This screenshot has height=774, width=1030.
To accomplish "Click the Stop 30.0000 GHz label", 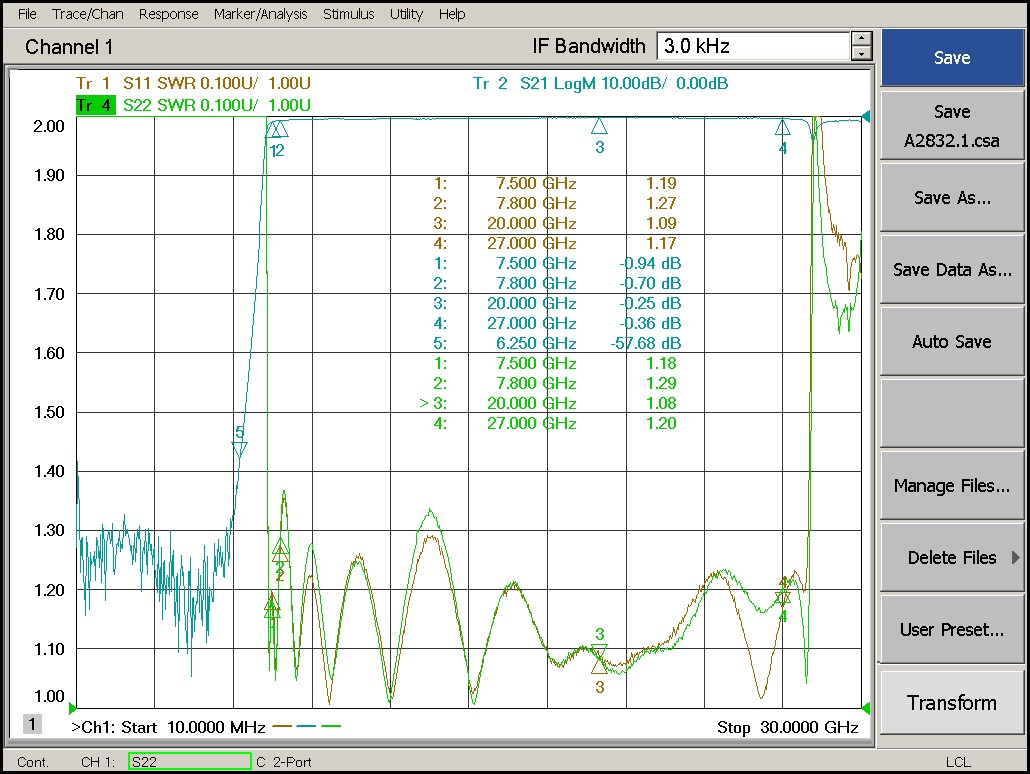I will [x=788, y=727].
